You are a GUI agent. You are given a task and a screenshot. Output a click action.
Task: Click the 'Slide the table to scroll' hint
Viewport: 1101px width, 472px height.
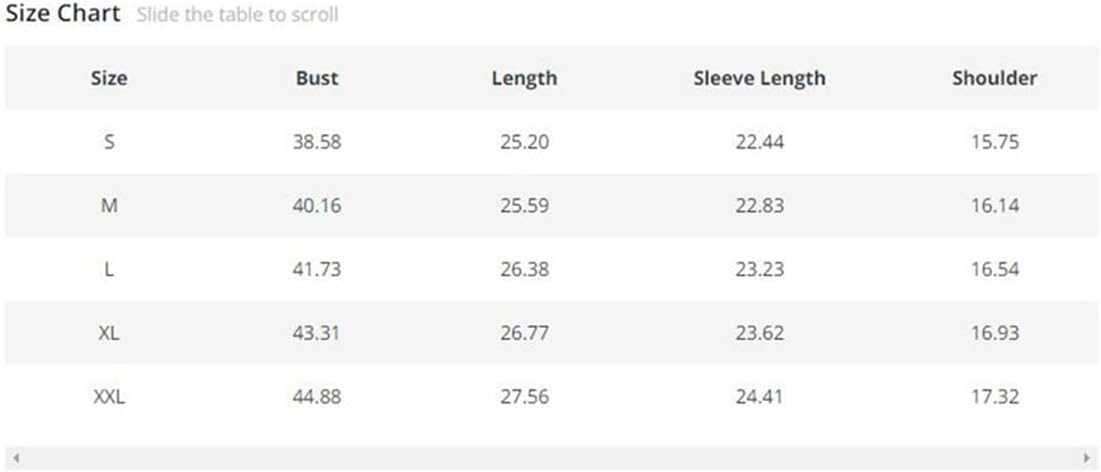(237, 15)
